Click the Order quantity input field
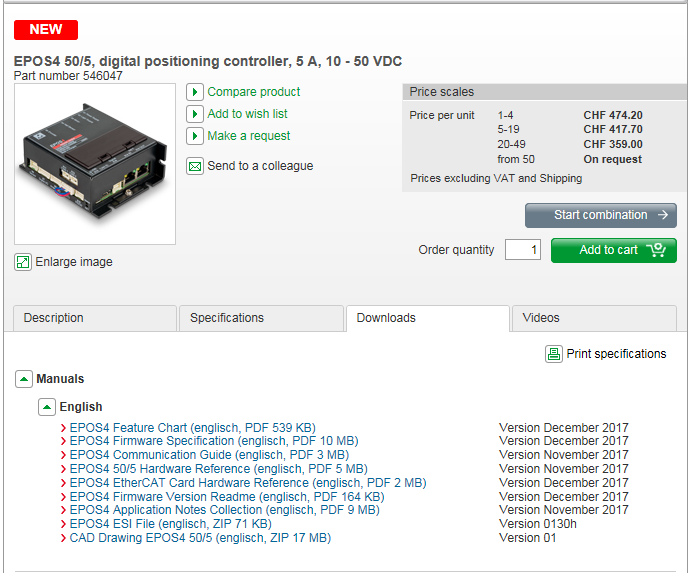Screen dimensions: 688x573 pos(523,250)
